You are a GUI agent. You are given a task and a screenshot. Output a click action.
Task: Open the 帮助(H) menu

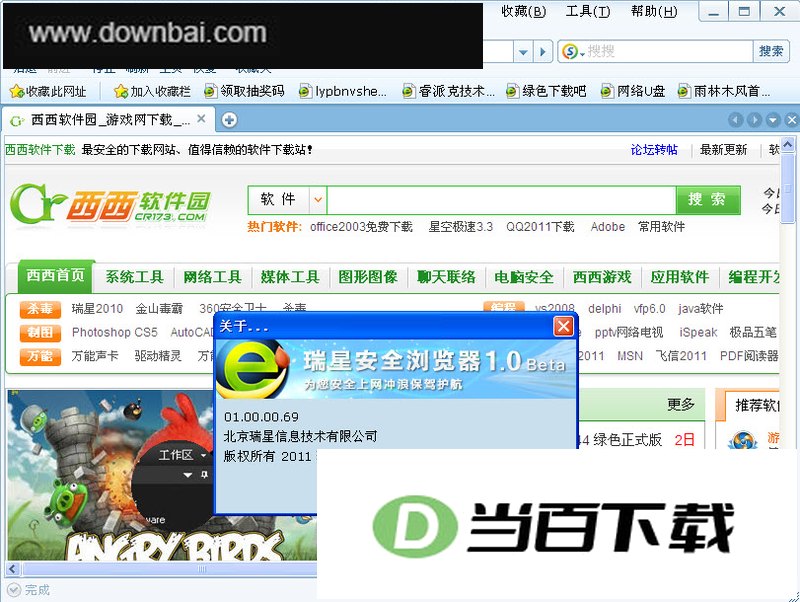[x=654, y=11]
